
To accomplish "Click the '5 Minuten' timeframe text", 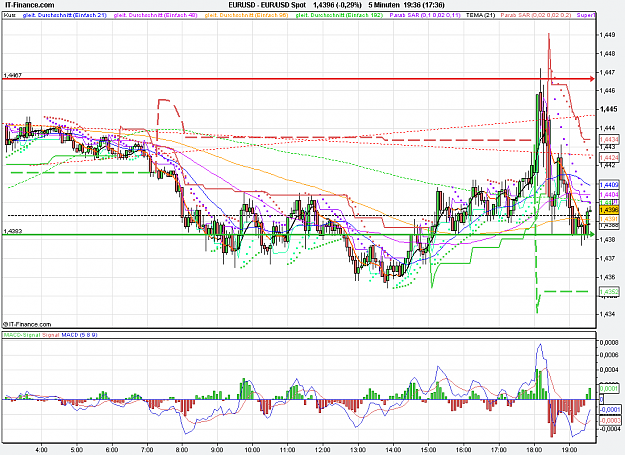I will (384, 5).
